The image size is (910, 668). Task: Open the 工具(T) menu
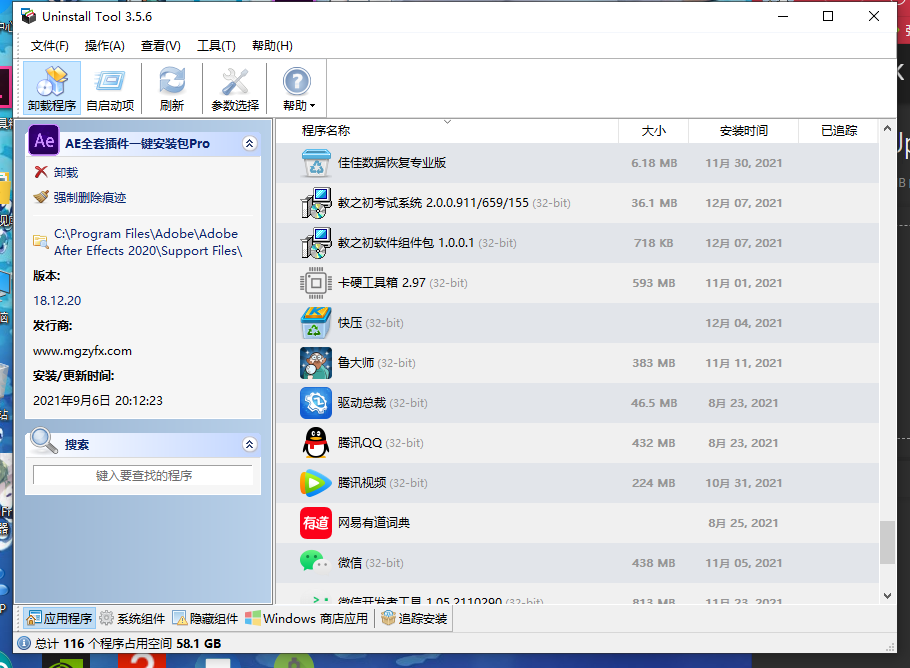click(216, 46)
